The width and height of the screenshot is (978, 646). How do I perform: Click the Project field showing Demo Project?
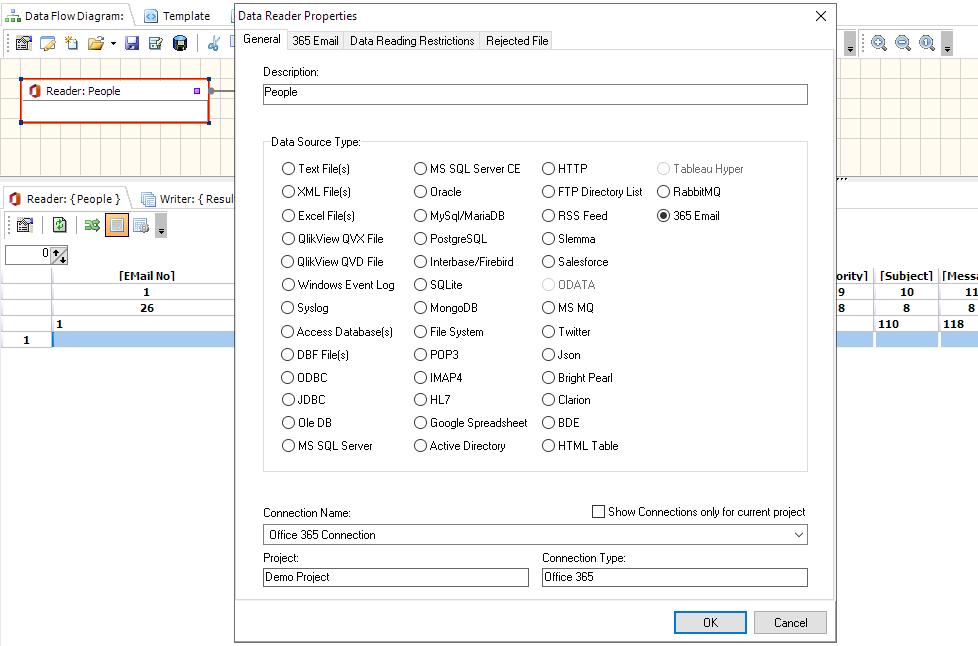pyautogui.click(x=395, y=577)
